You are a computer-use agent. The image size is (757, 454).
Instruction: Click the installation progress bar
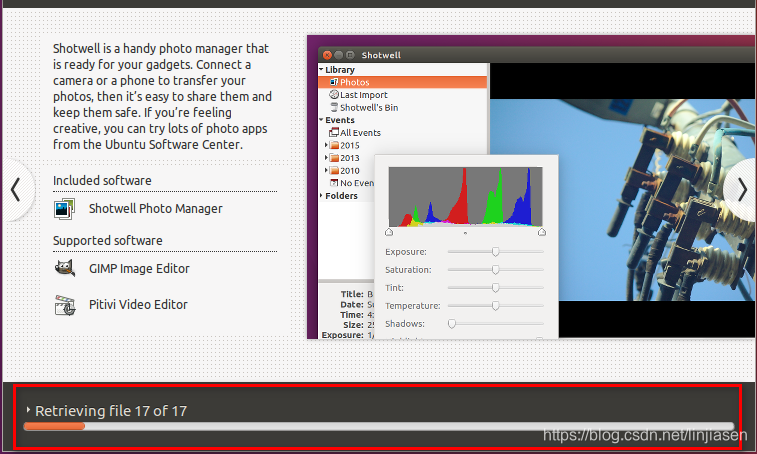pyautogui.click(x=379, y=426)
